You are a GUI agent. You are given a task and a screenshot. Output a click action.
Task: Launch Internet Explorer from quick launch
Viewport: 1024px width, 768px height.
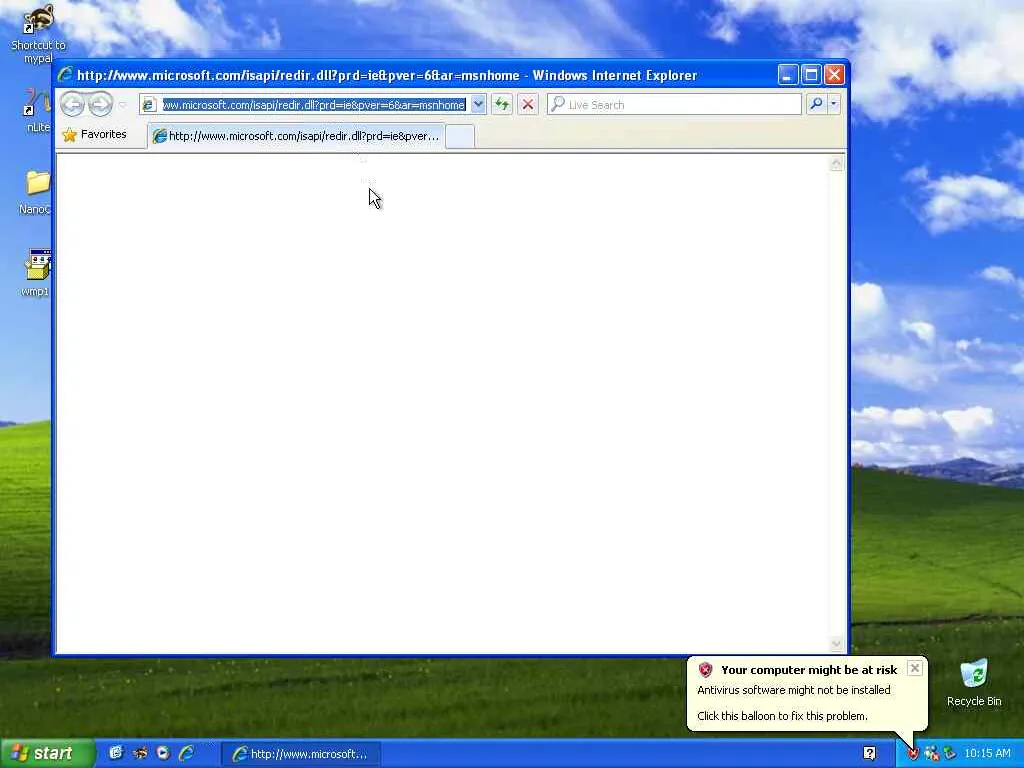187,753
